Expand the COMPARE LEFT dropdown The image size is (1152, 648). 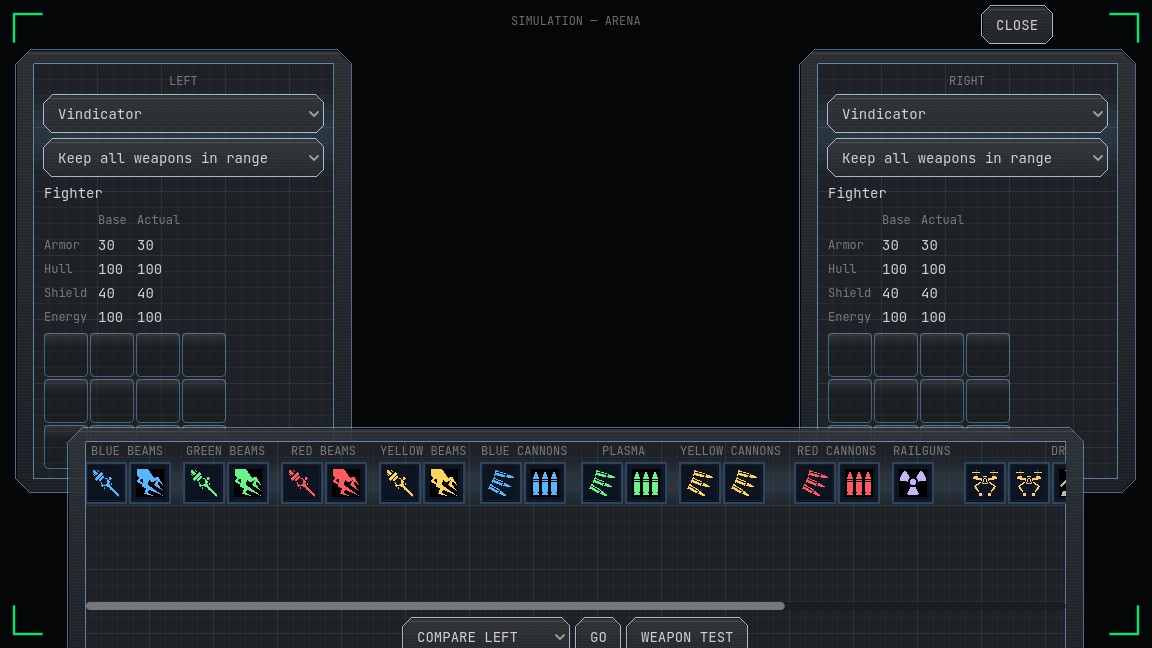click(x=486, y=636)
